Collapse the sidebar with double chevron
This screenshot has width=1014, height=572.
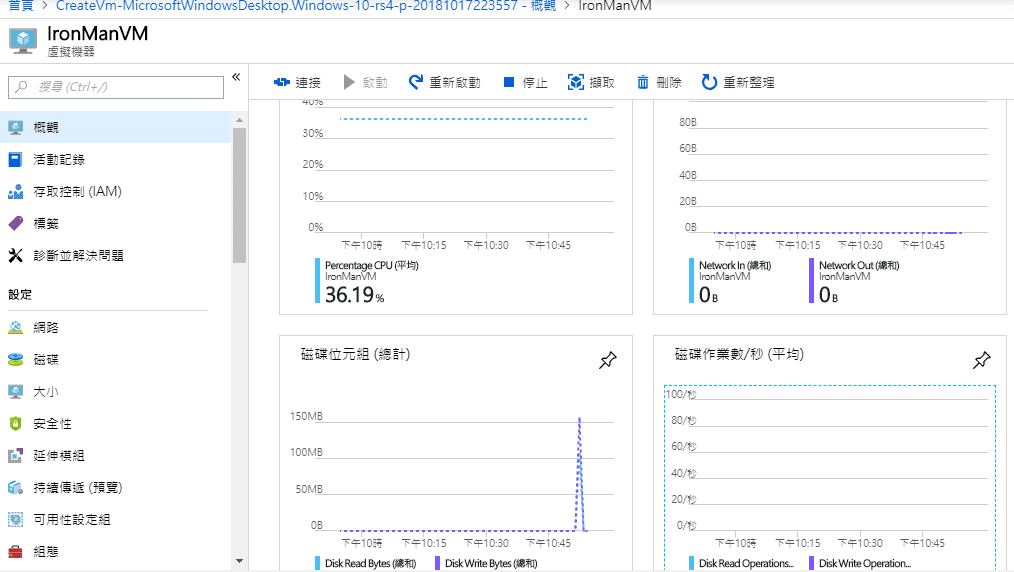tap(236, 77)
